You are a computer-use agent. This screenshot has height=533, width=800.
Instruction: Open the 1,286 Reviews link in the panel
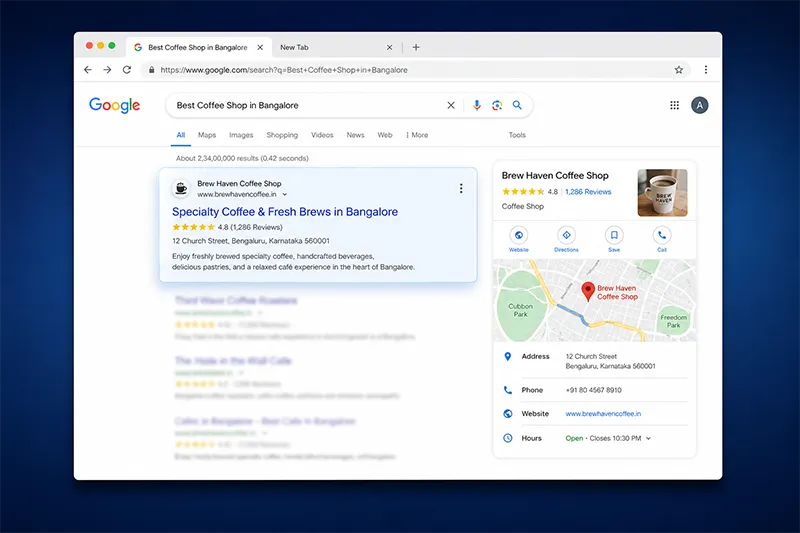[x=588, y=192]
